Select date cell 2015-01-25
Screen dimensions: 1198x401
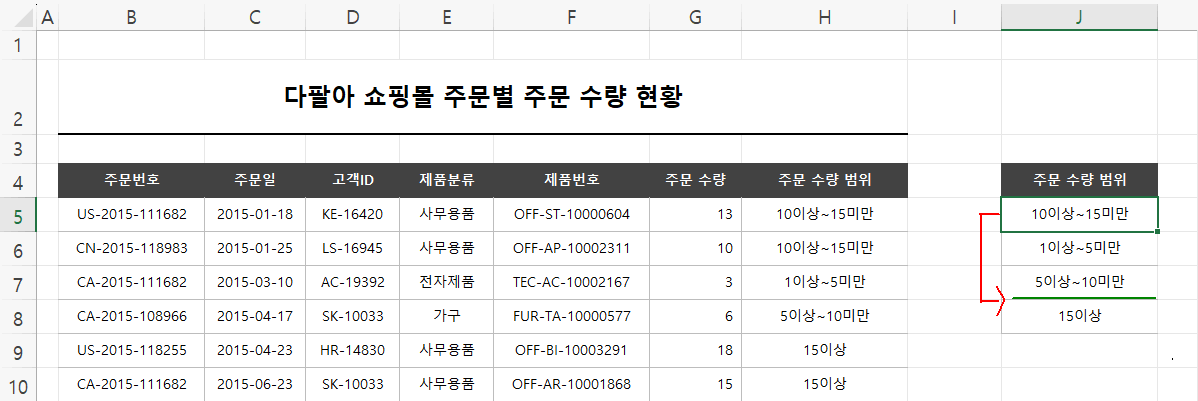point(254,248)
